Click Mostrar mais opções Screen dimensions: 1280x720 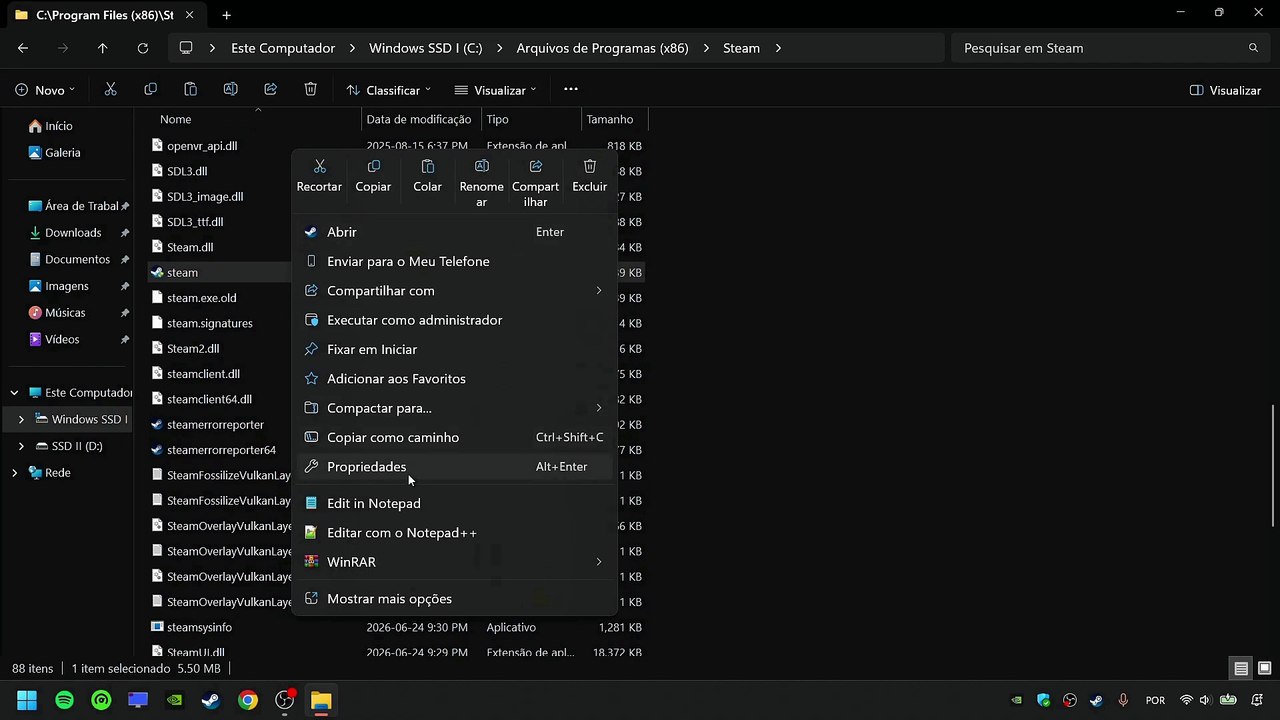(454, 599)
